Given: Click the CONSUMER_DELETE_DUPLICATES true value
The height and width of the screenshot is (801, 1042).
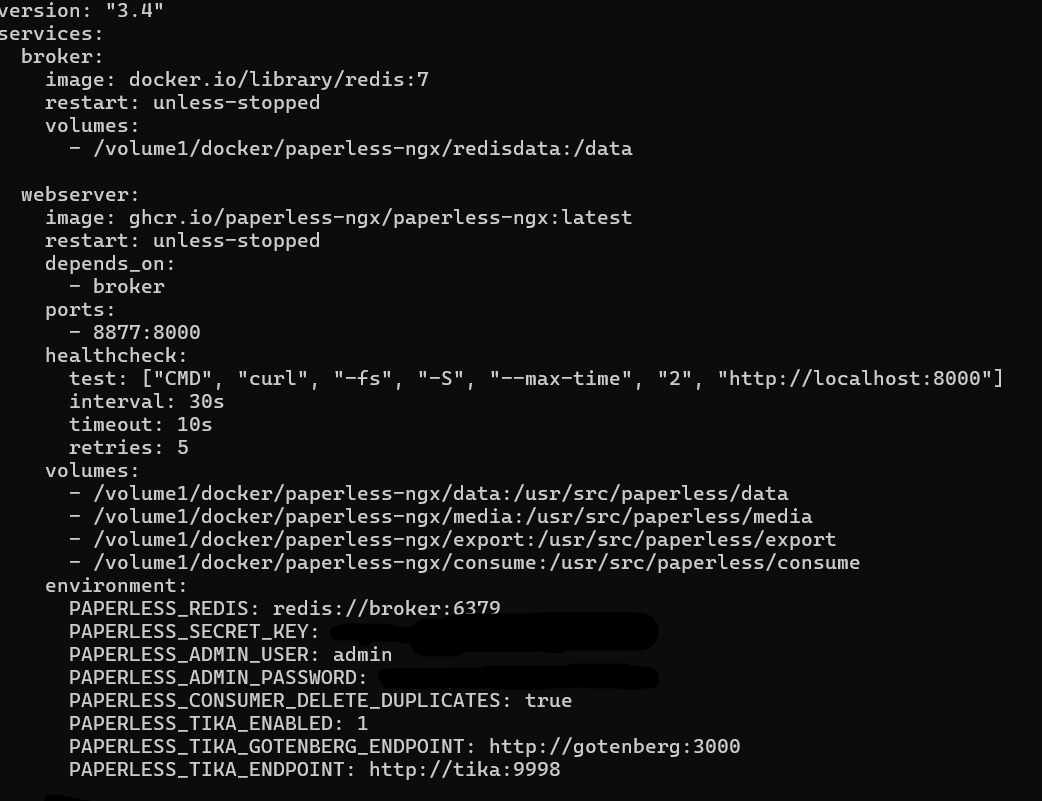Looking at the screenshot, I should pos(548,701).
